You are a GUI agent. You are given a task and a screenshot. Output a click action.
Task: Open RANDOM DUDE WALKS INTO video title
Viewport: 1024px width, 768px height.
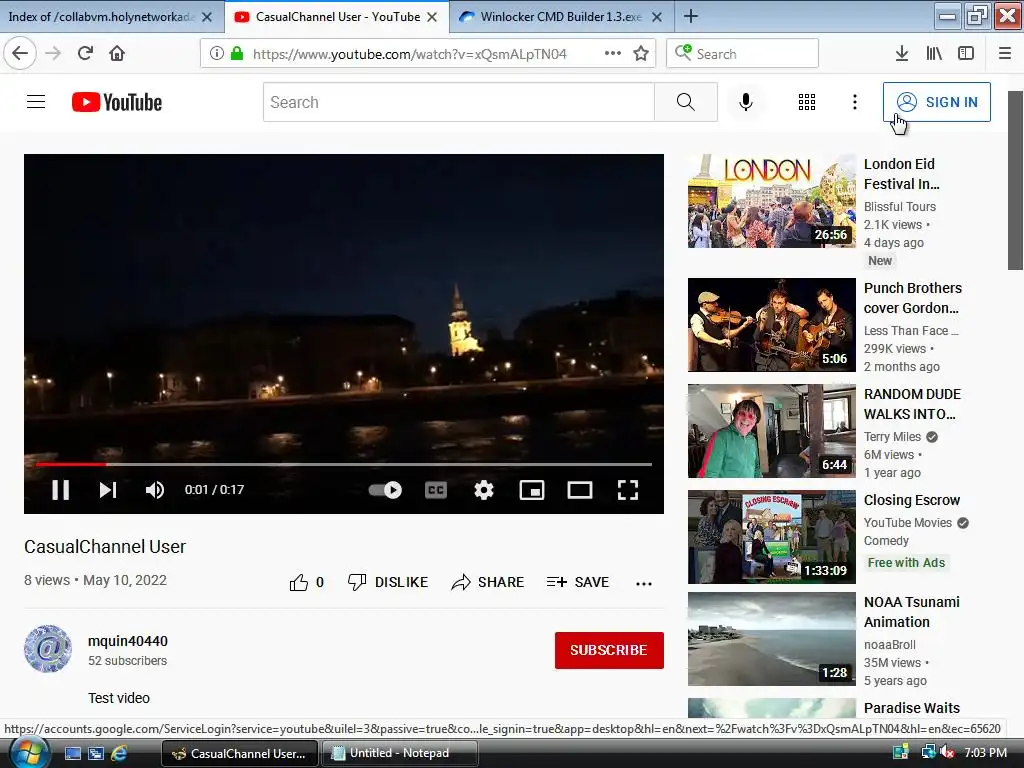(912, 404)
